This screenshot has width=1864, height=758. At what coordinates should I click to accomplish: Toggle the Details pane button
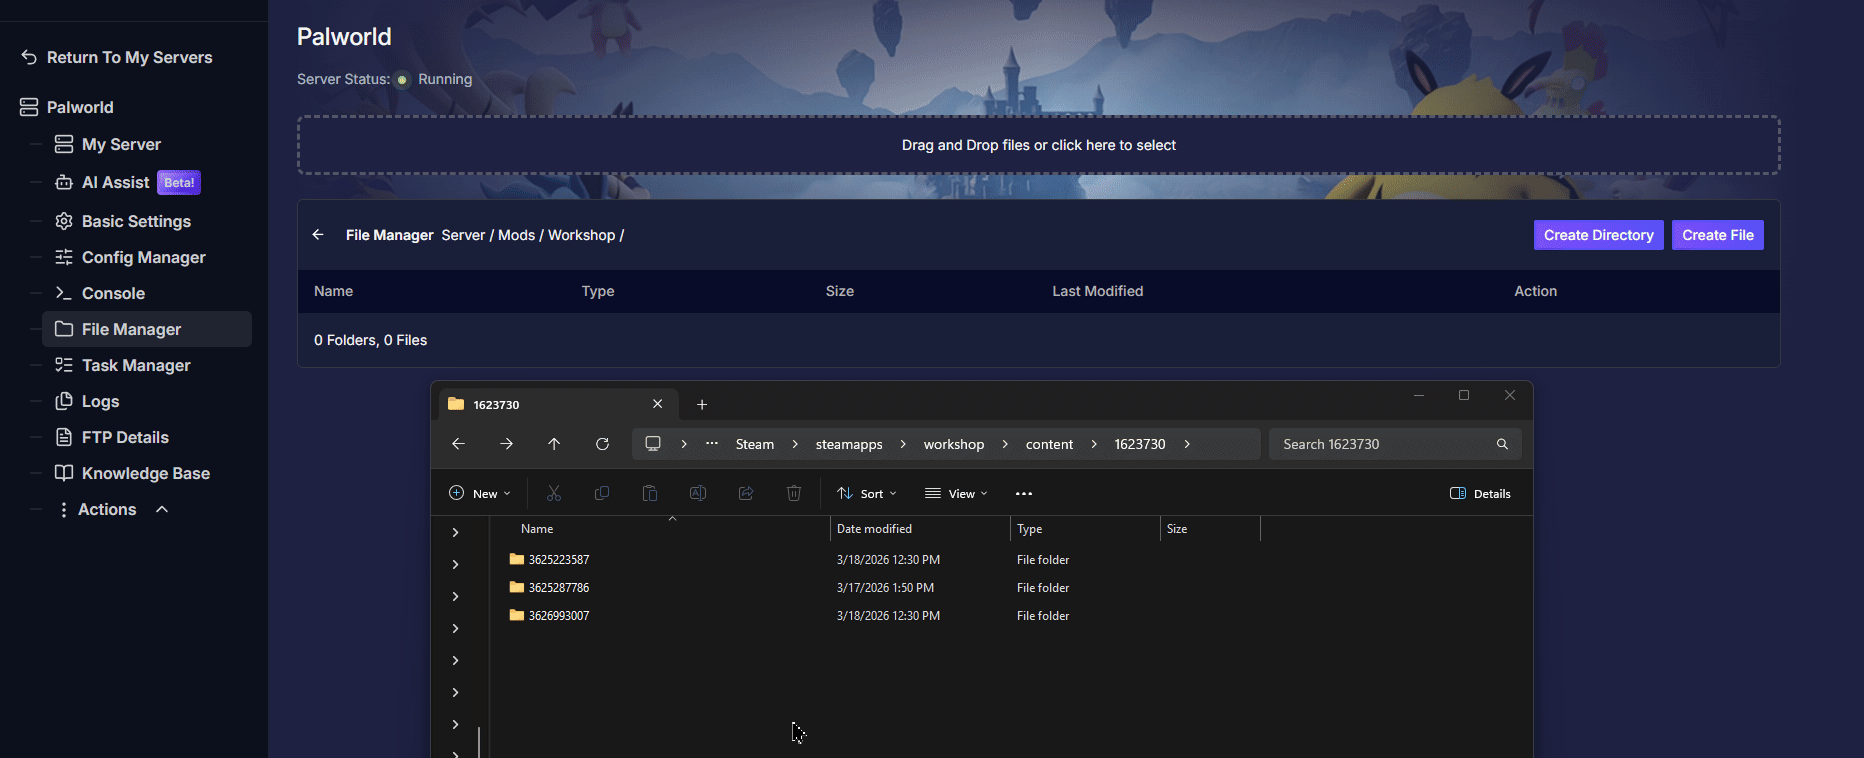1480,493
